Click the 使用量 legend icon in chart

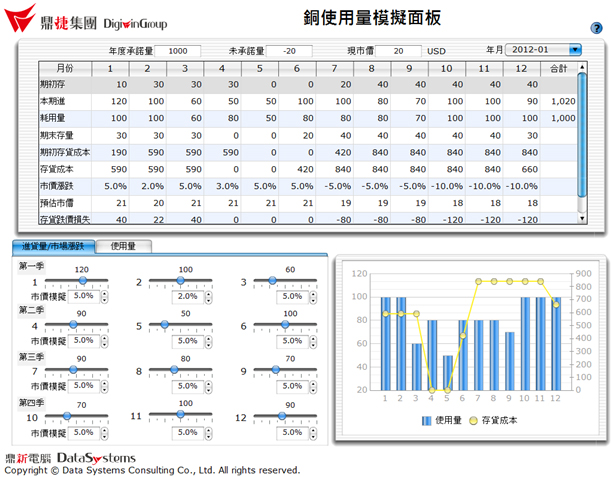(x=427, y=422)
